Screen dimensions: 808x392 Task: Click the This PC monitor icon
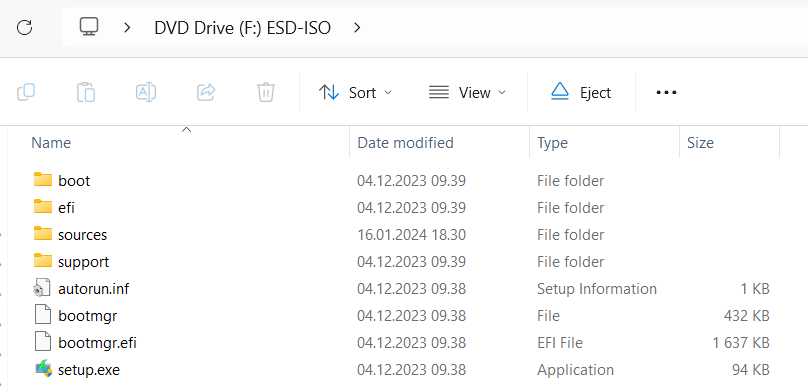coord(89,27)
